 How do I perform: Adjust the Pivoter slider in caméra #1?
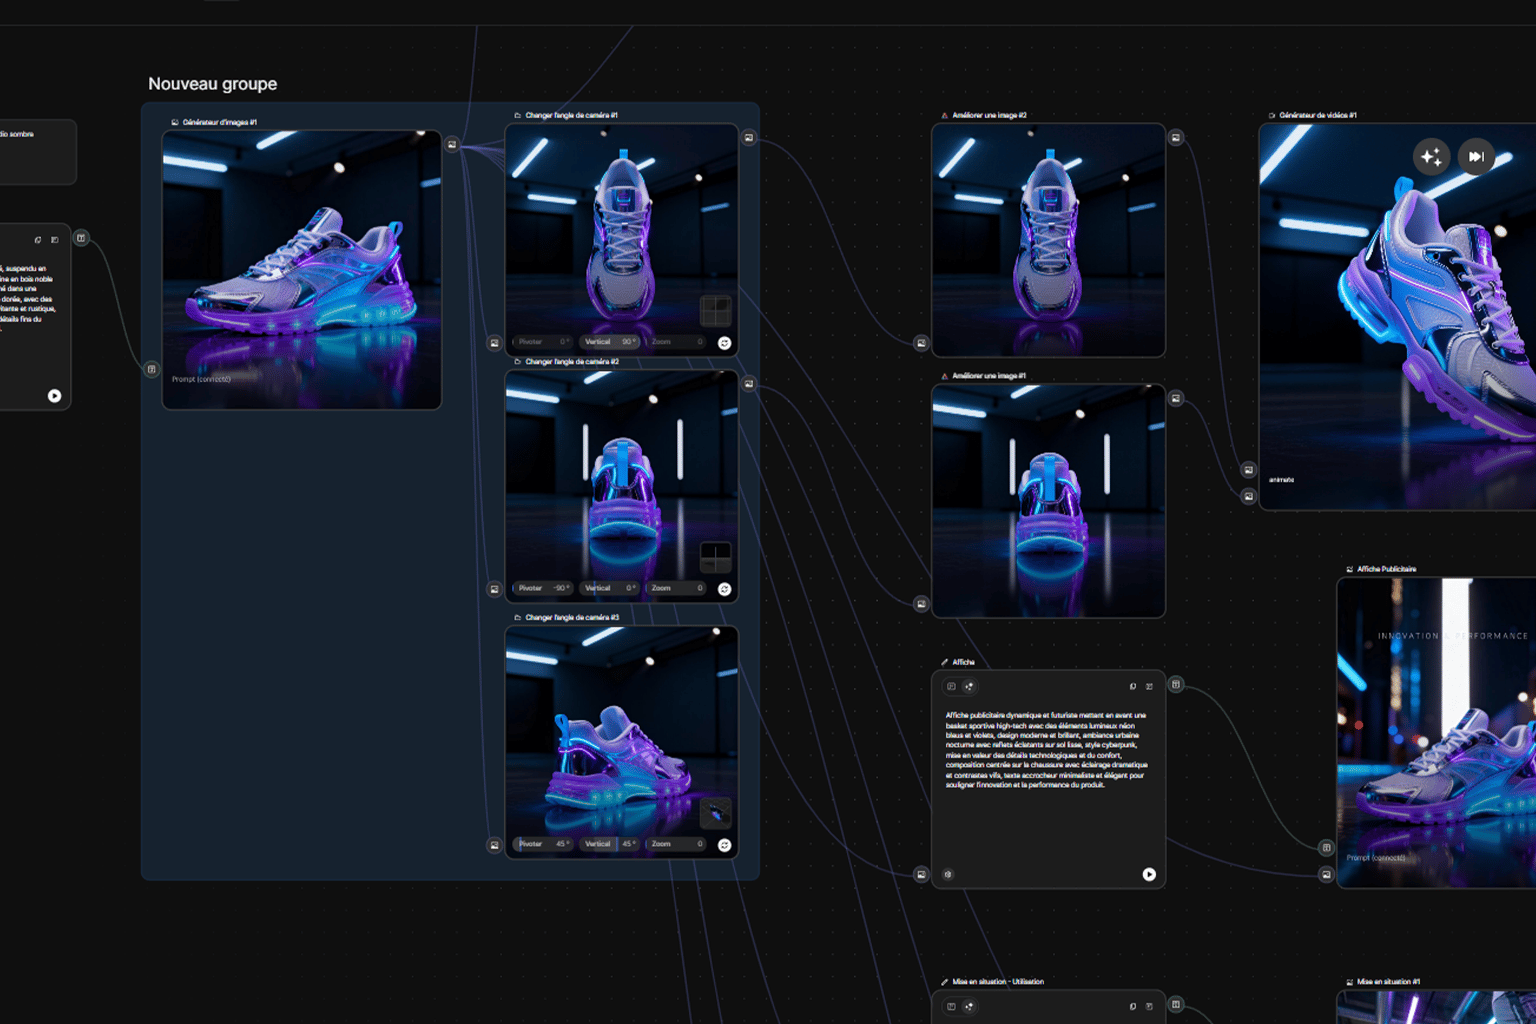(544, 342)
